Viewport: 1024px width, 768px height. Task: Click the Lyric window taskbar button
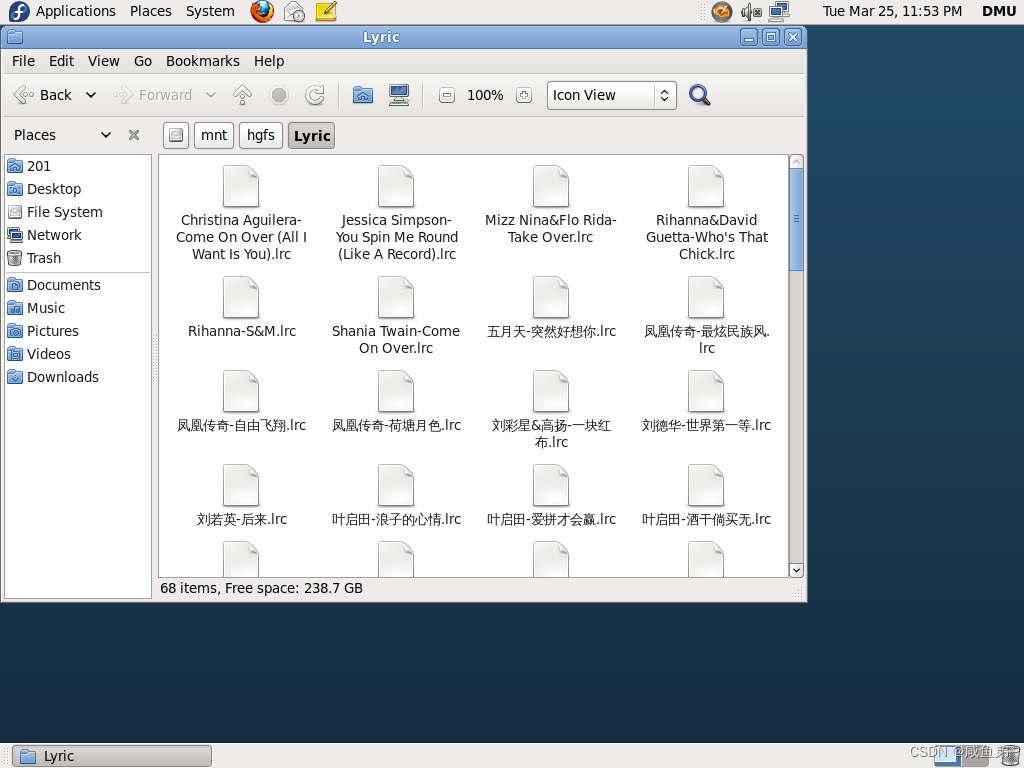pyautogui.click(x=112, y=756)
